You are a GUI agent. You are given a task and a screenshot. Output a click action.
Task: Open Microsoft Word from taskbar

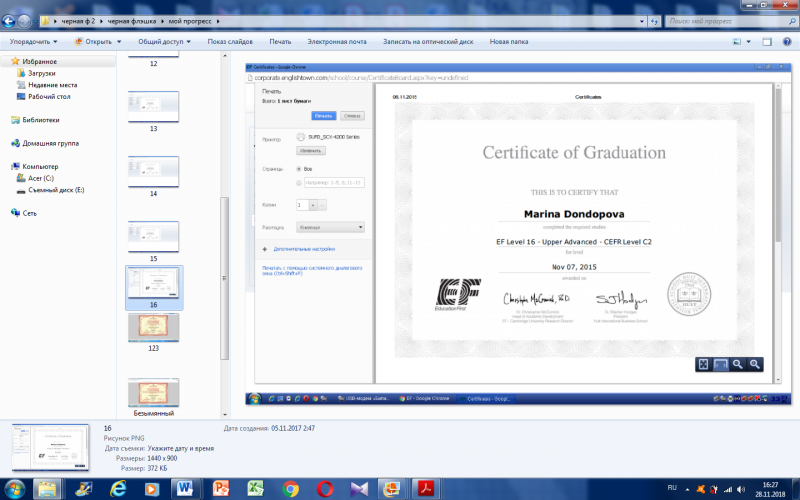coord(185,489)
